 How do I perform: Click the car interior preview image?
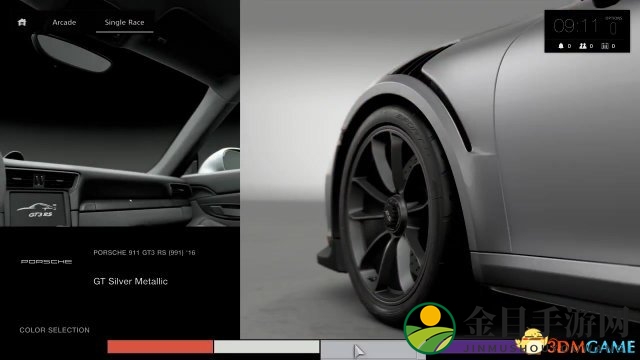click(120, 113)
